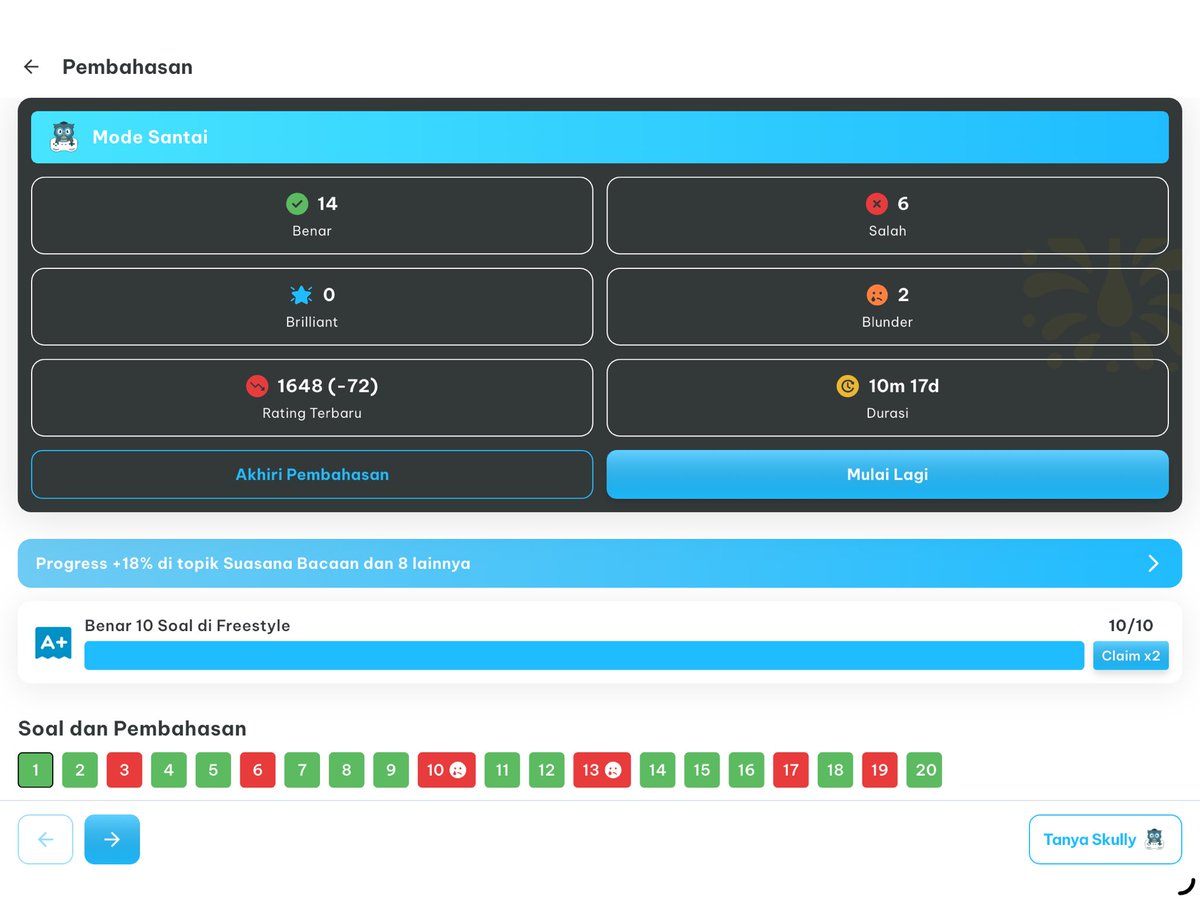Click Skully robot icon in Tanya Skully

1154,839
